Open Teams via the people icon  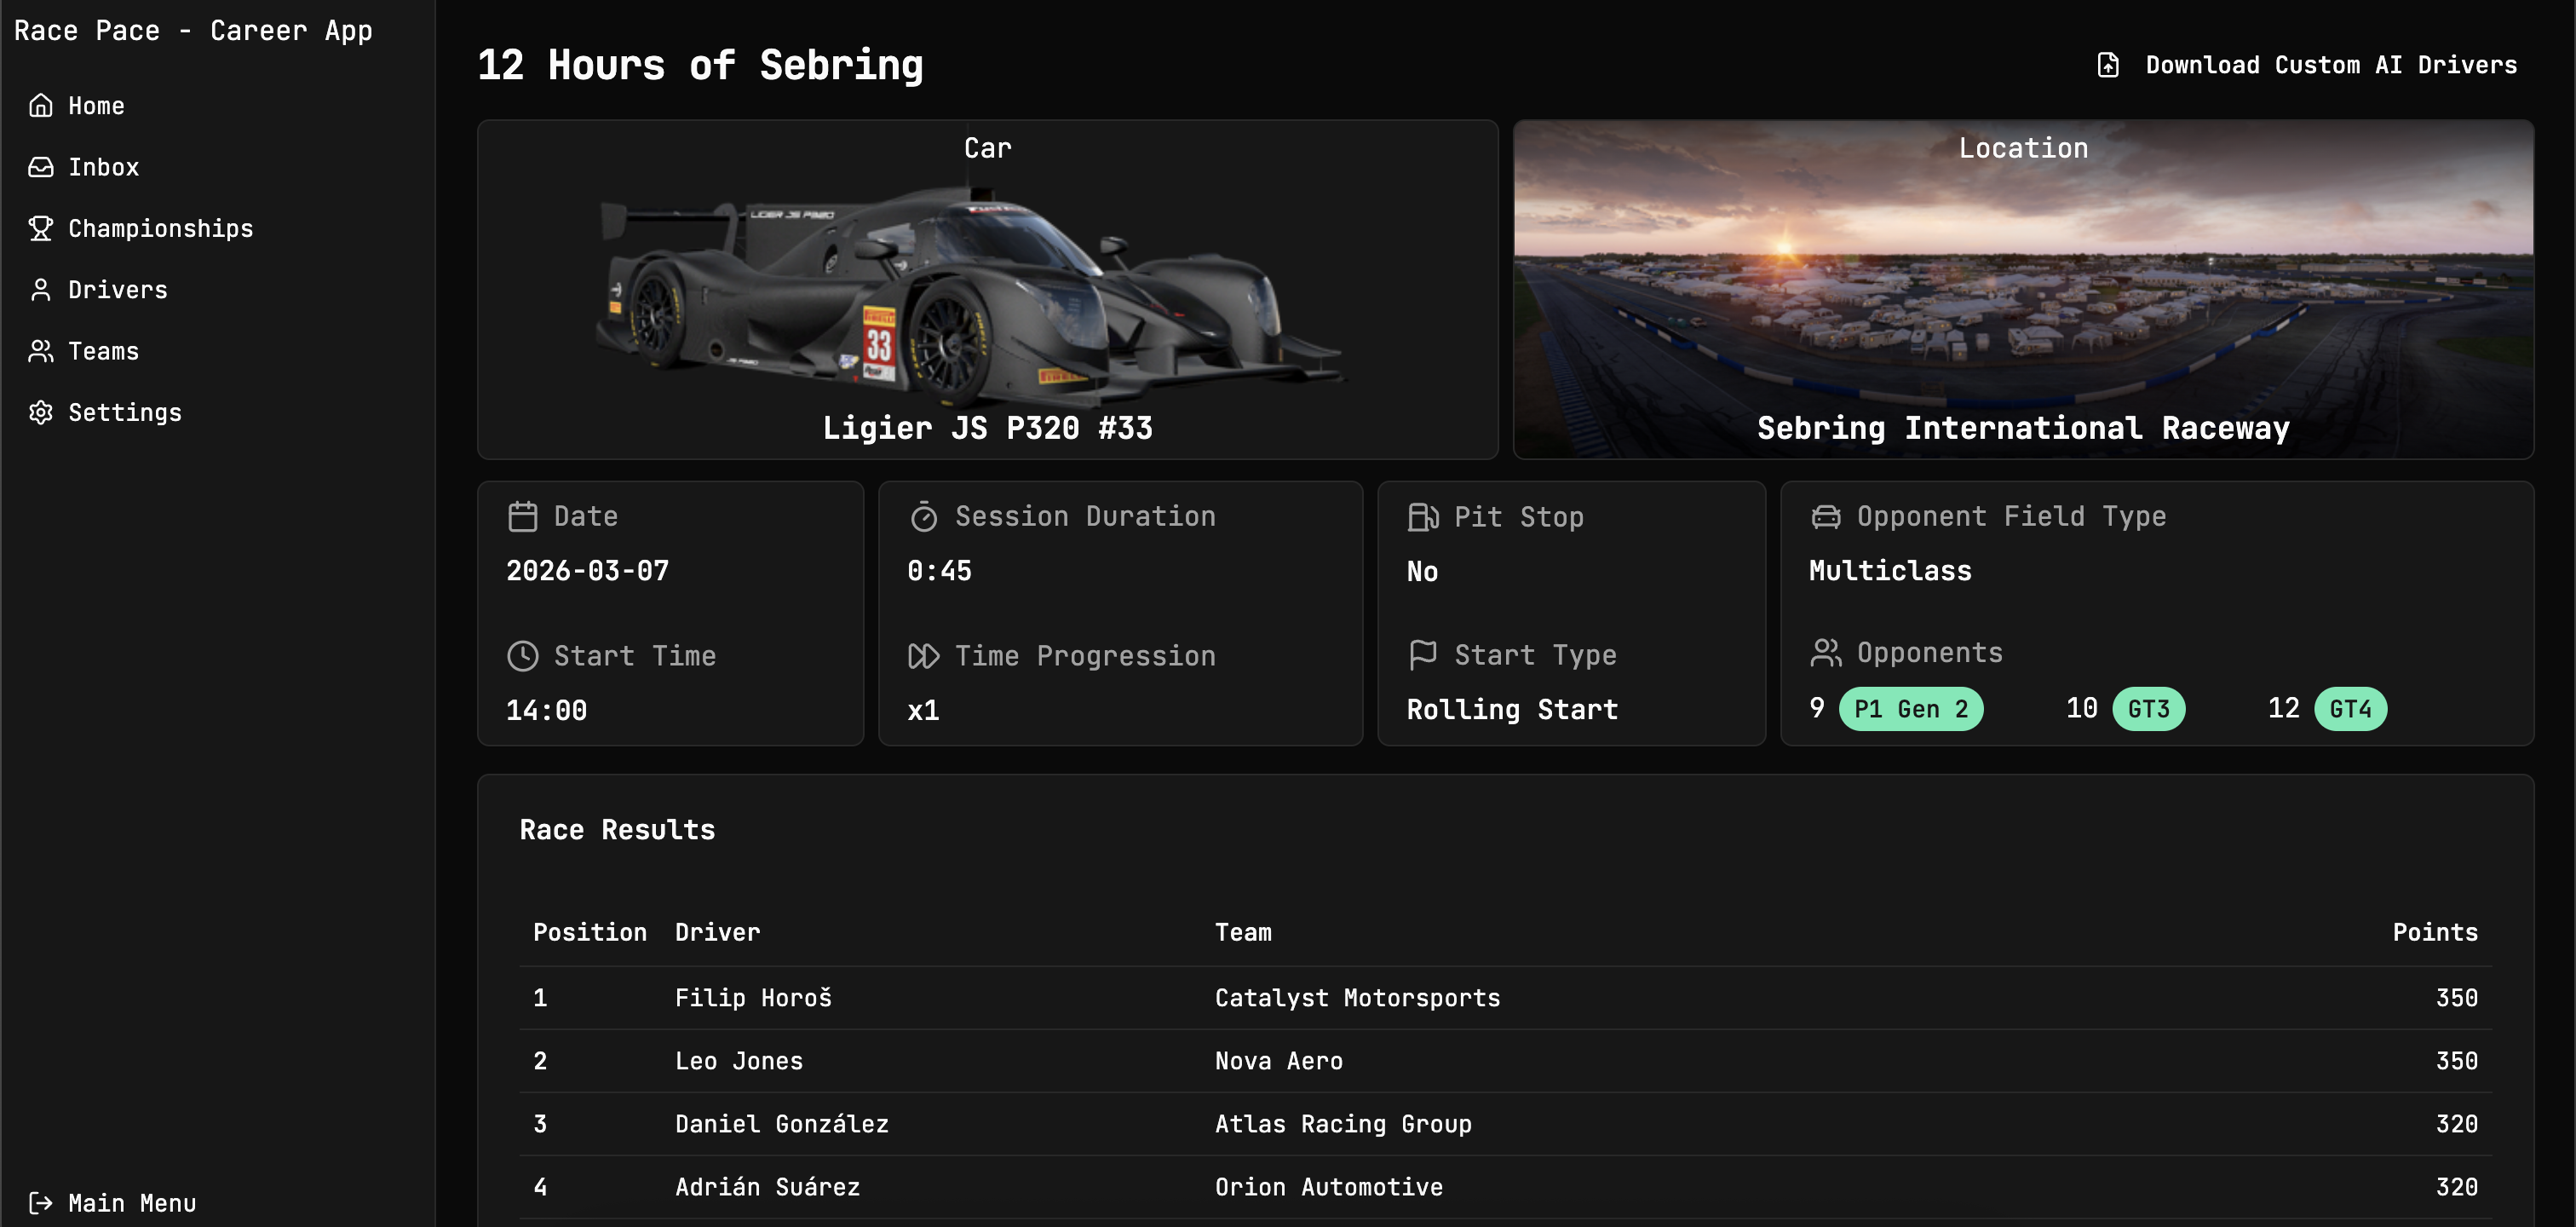pyautogui.click(x=41, y=351)
